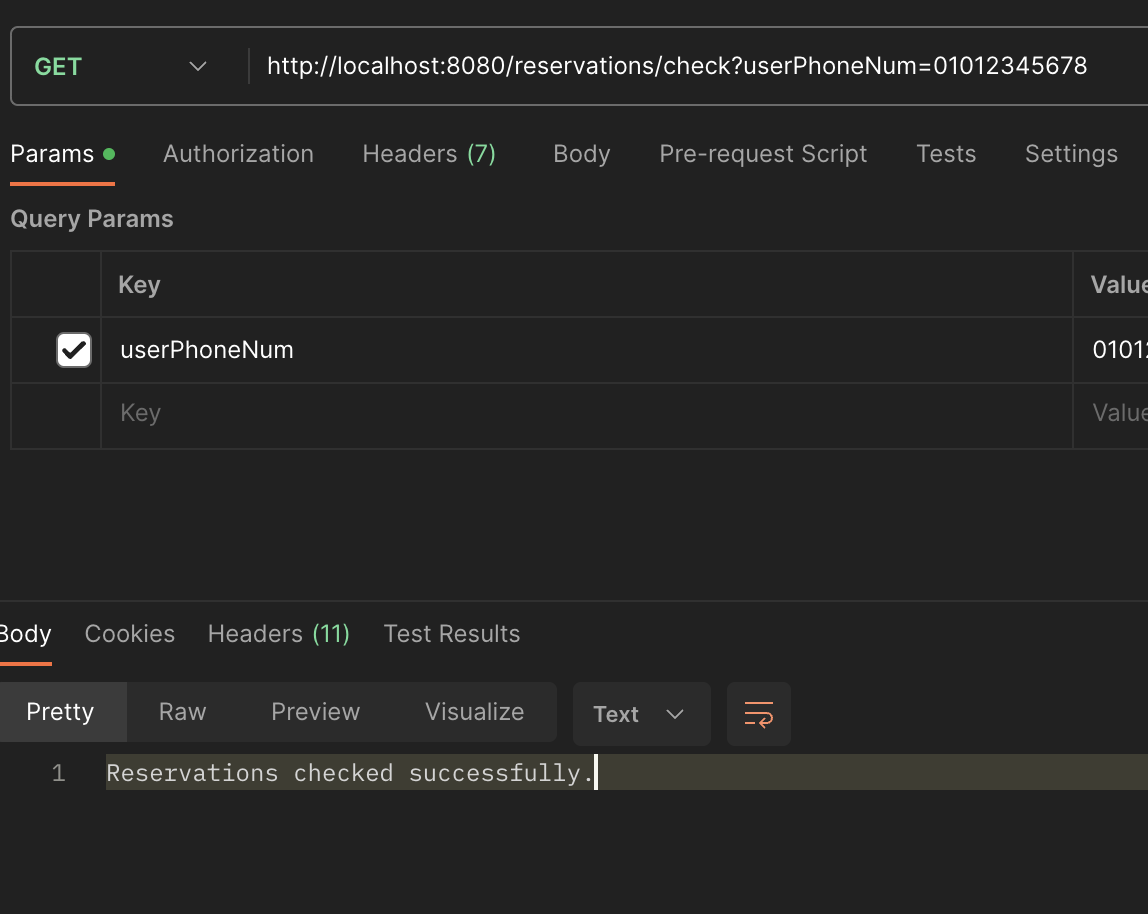Switch to the Cookies response tab

pyautogui.click(x=129, y=633)
